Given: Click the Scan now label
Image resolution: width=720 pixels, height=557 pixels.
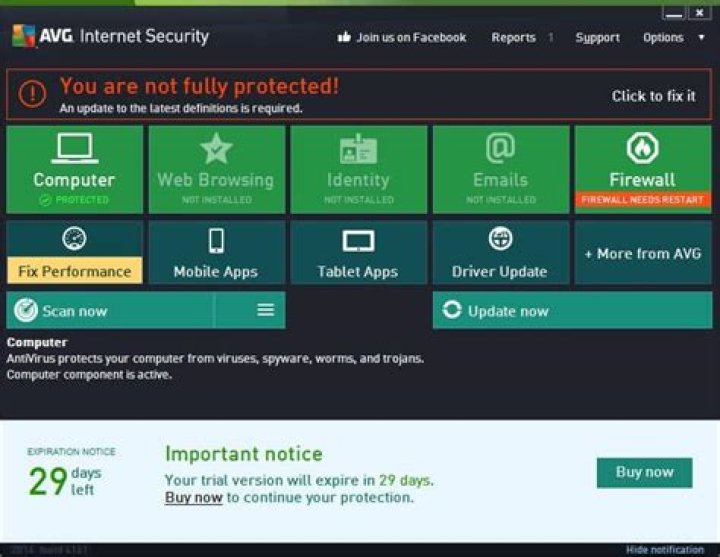Looking at the screenshot, I should tap(75, 311).
